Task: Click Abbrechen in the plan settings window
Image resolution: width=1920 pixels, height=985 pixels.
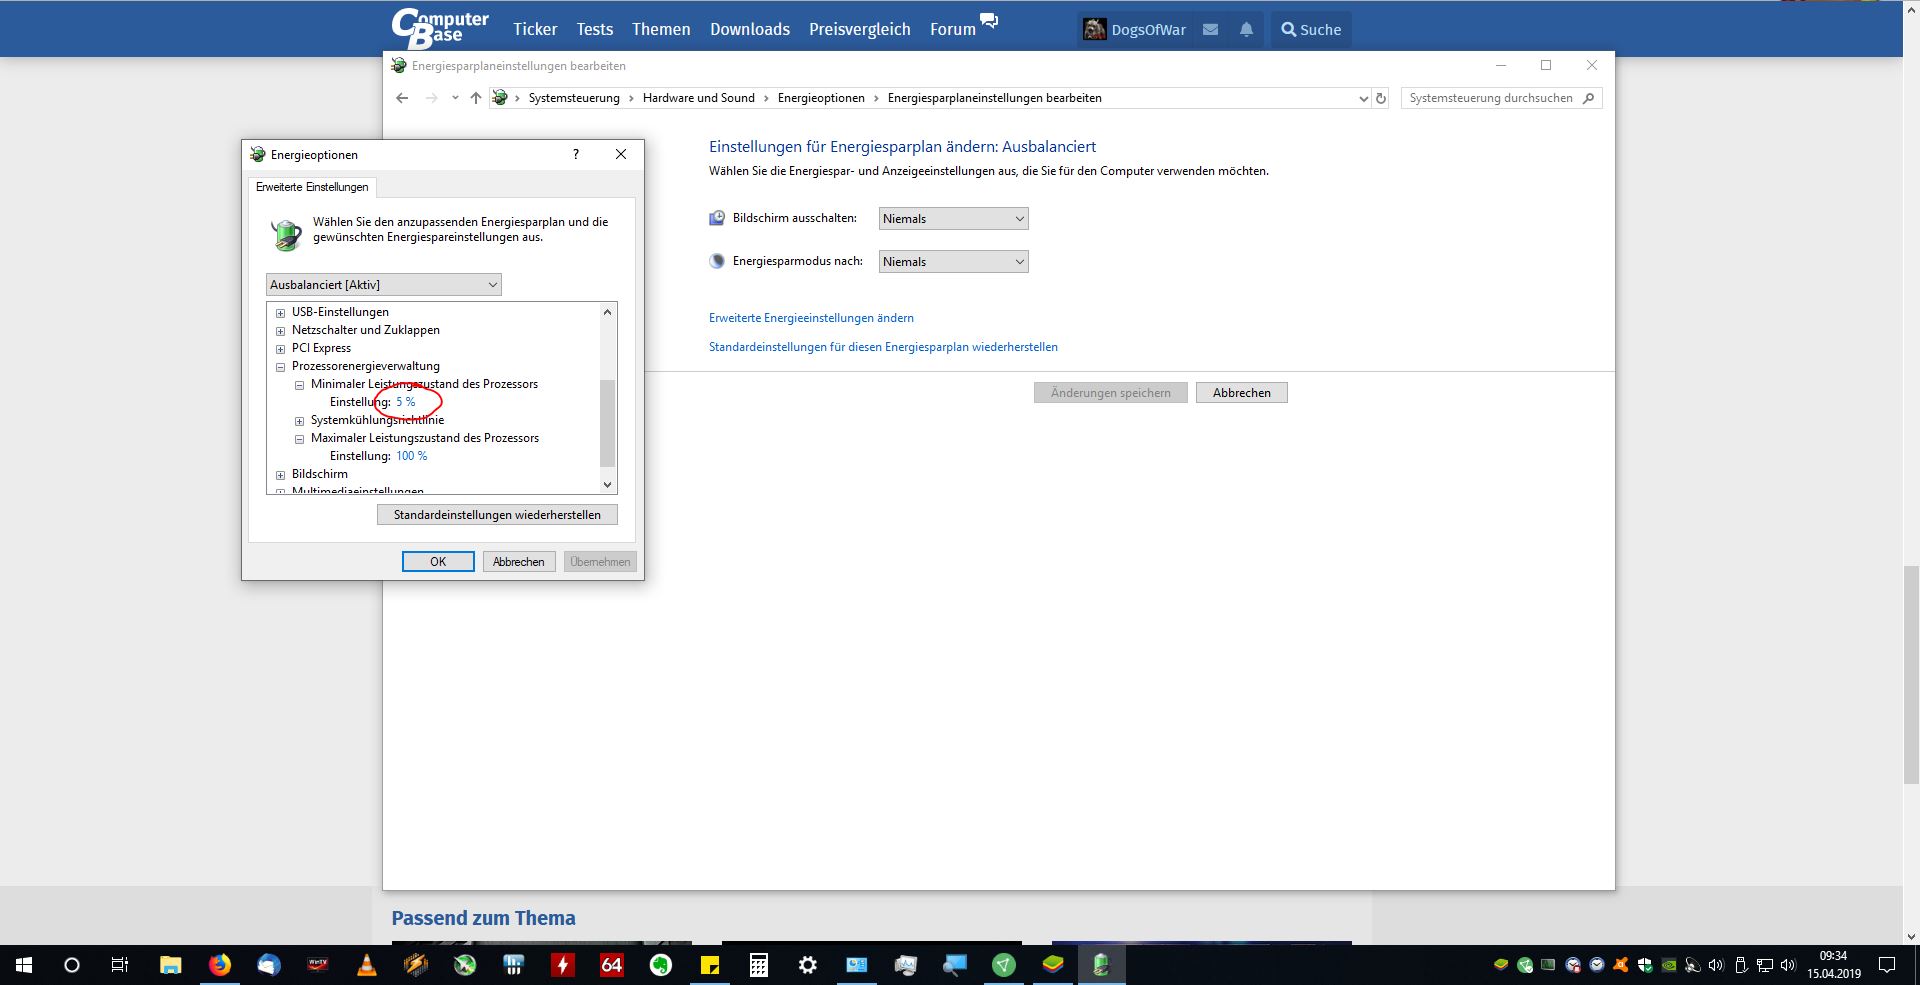Action: coord(1242,393)
